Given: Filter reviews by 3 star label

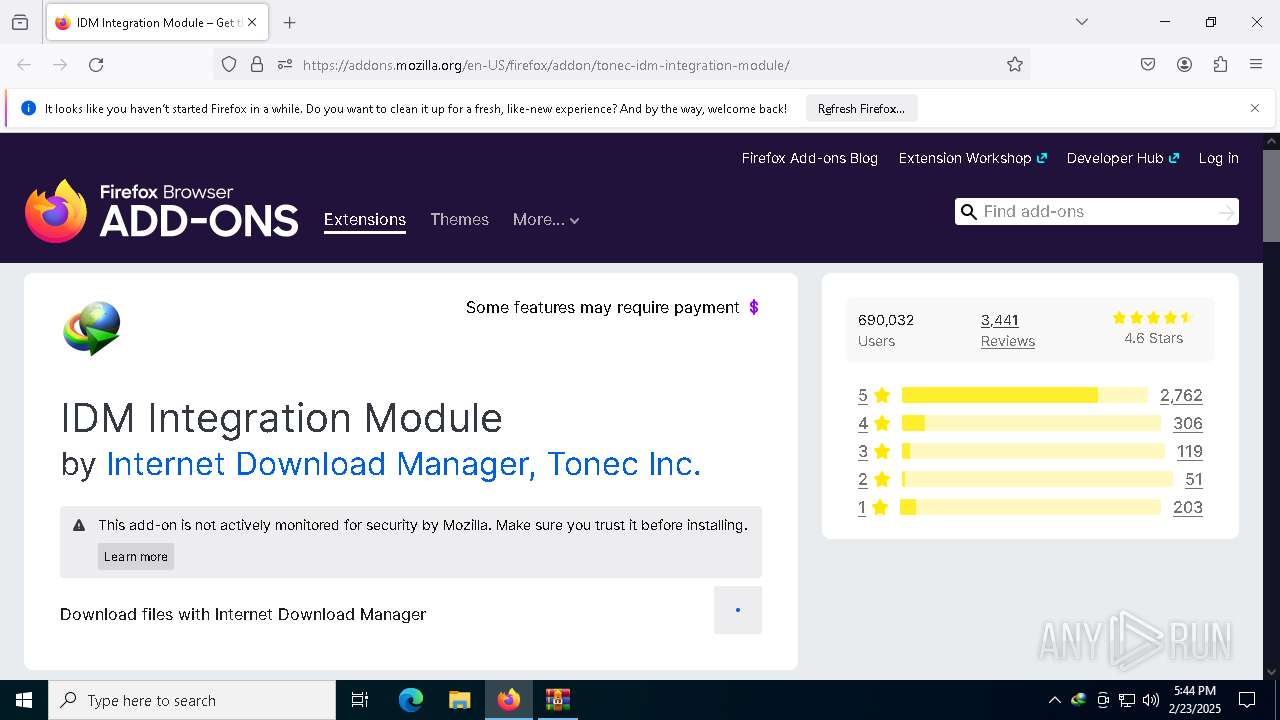Looking at the screenshot, I should pyautogui.click(x=874, y=451).
